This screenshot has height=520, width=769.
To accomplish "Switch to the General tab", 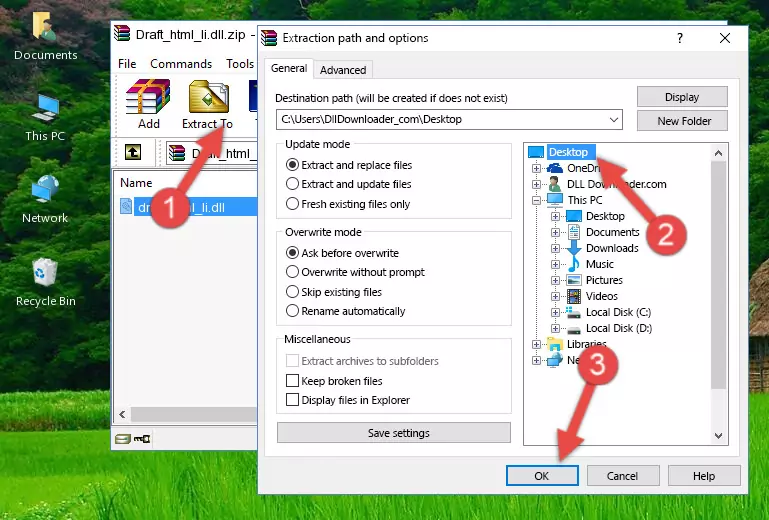I will 289,68.
